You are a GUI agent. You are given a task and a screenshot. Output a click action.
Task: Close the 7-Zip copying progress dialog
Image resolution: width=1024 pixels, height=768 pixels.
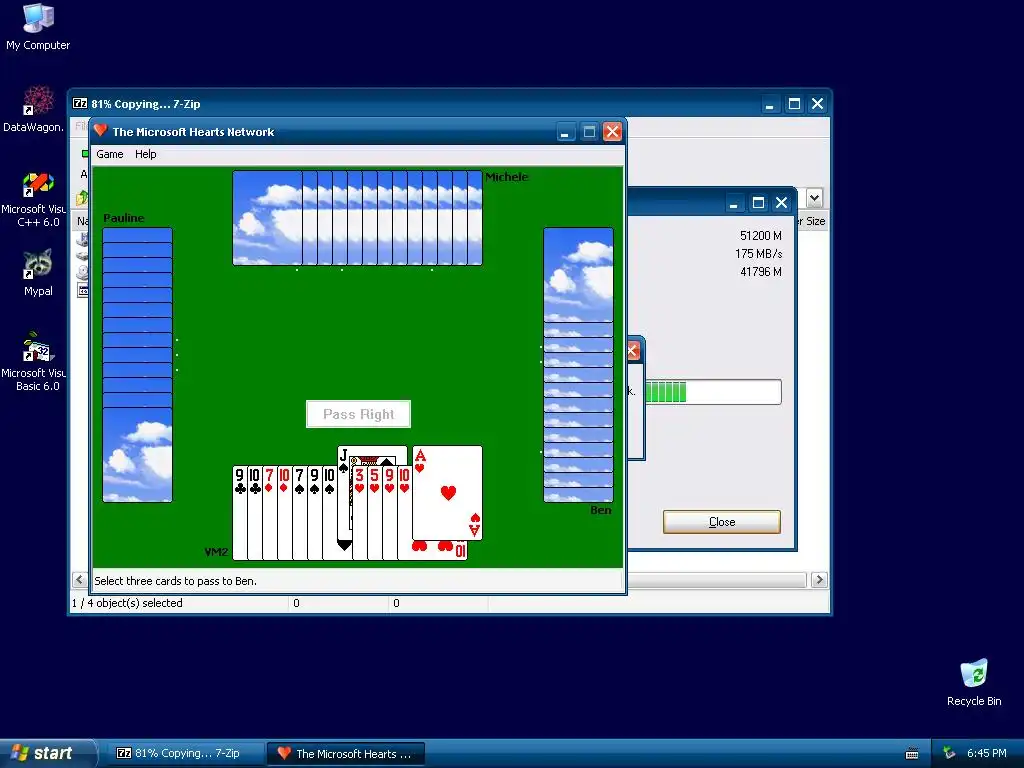click(782, 203)
